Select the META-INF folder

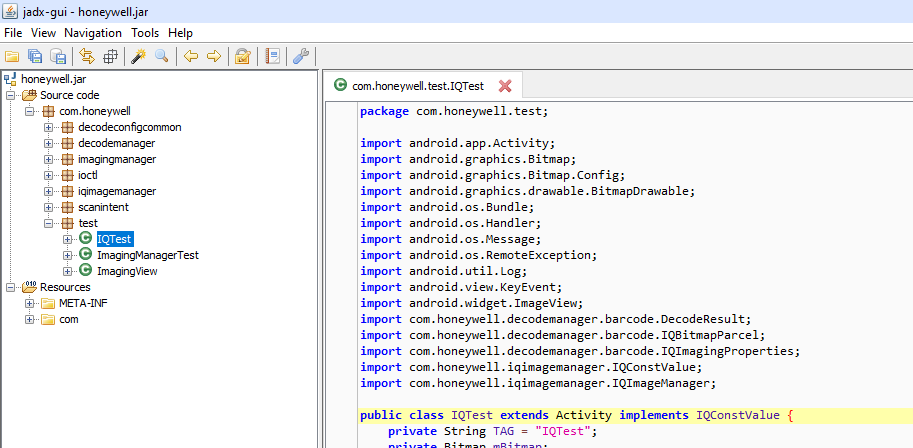[83, 303]
